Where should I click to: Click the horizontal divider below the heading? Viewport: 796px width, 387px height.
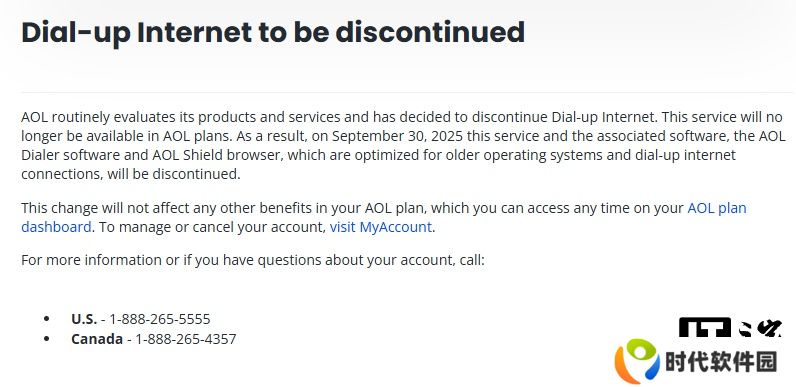coord(407,92)
